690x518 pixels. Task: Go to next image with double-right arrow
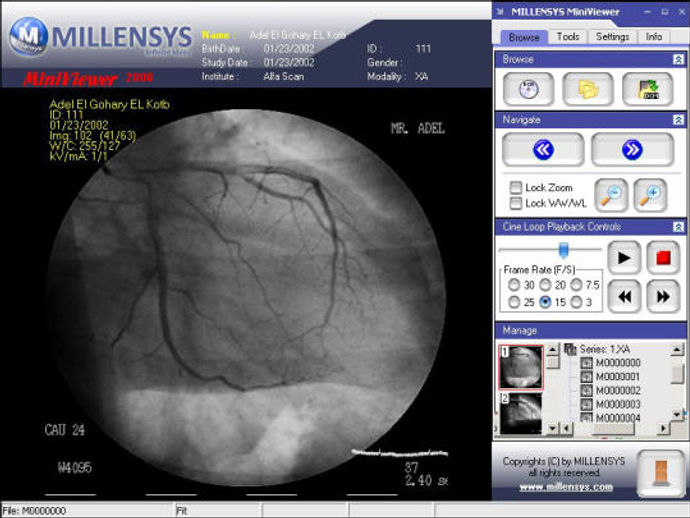[632, 150]
